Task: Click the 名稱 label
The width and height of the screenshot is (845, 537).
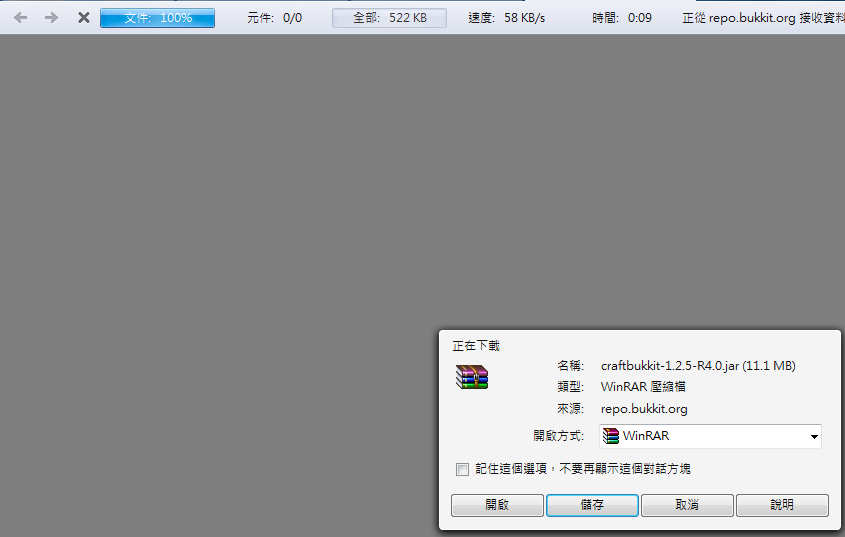Action: click(x=570, y=366)
